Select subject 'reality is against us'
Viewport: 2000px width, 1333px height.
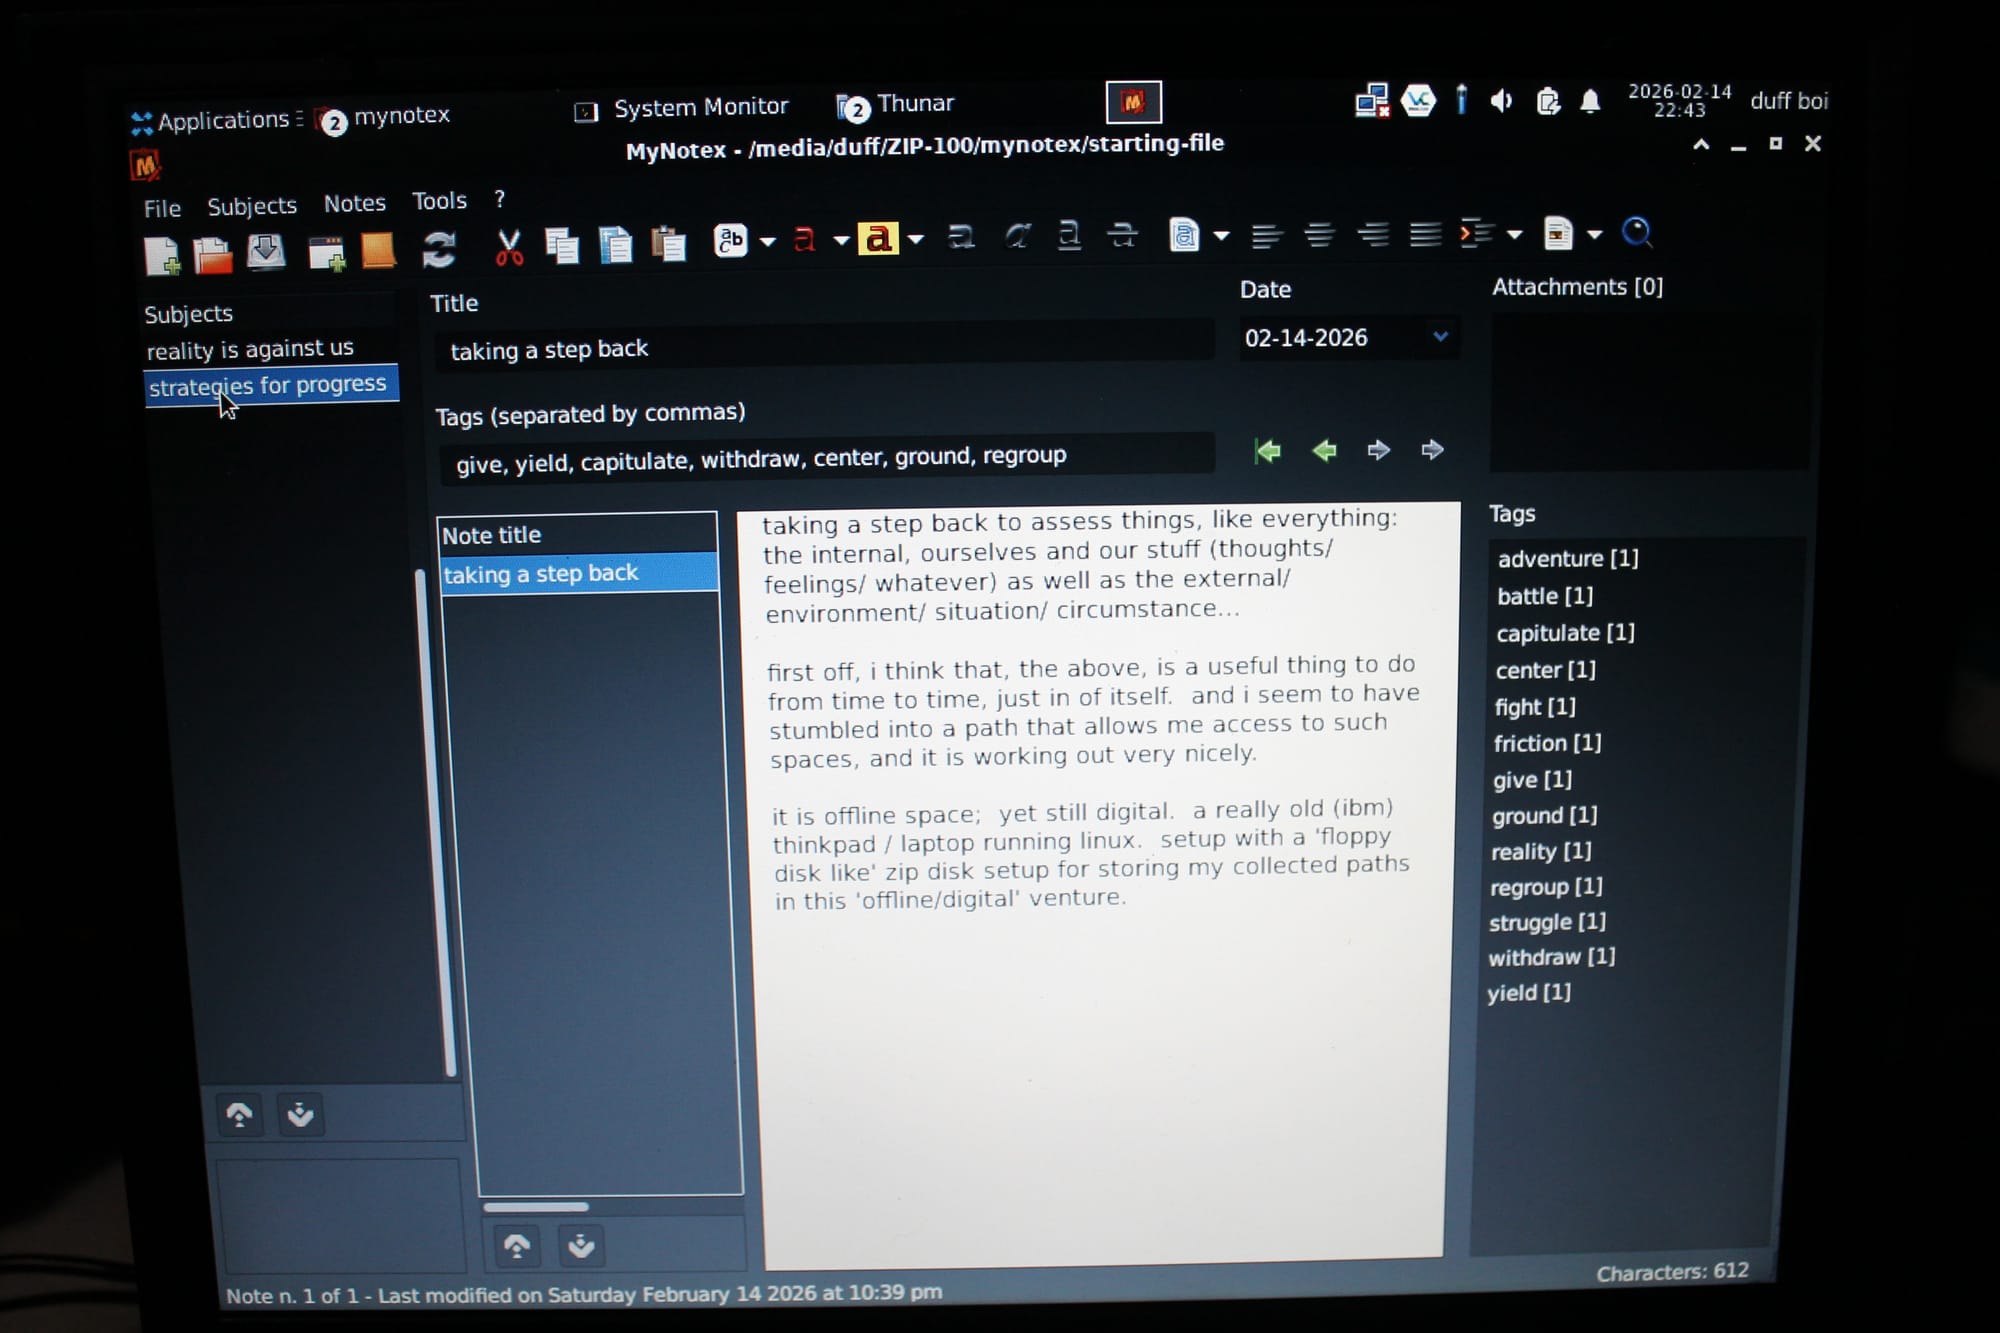(x=250, y=349)
